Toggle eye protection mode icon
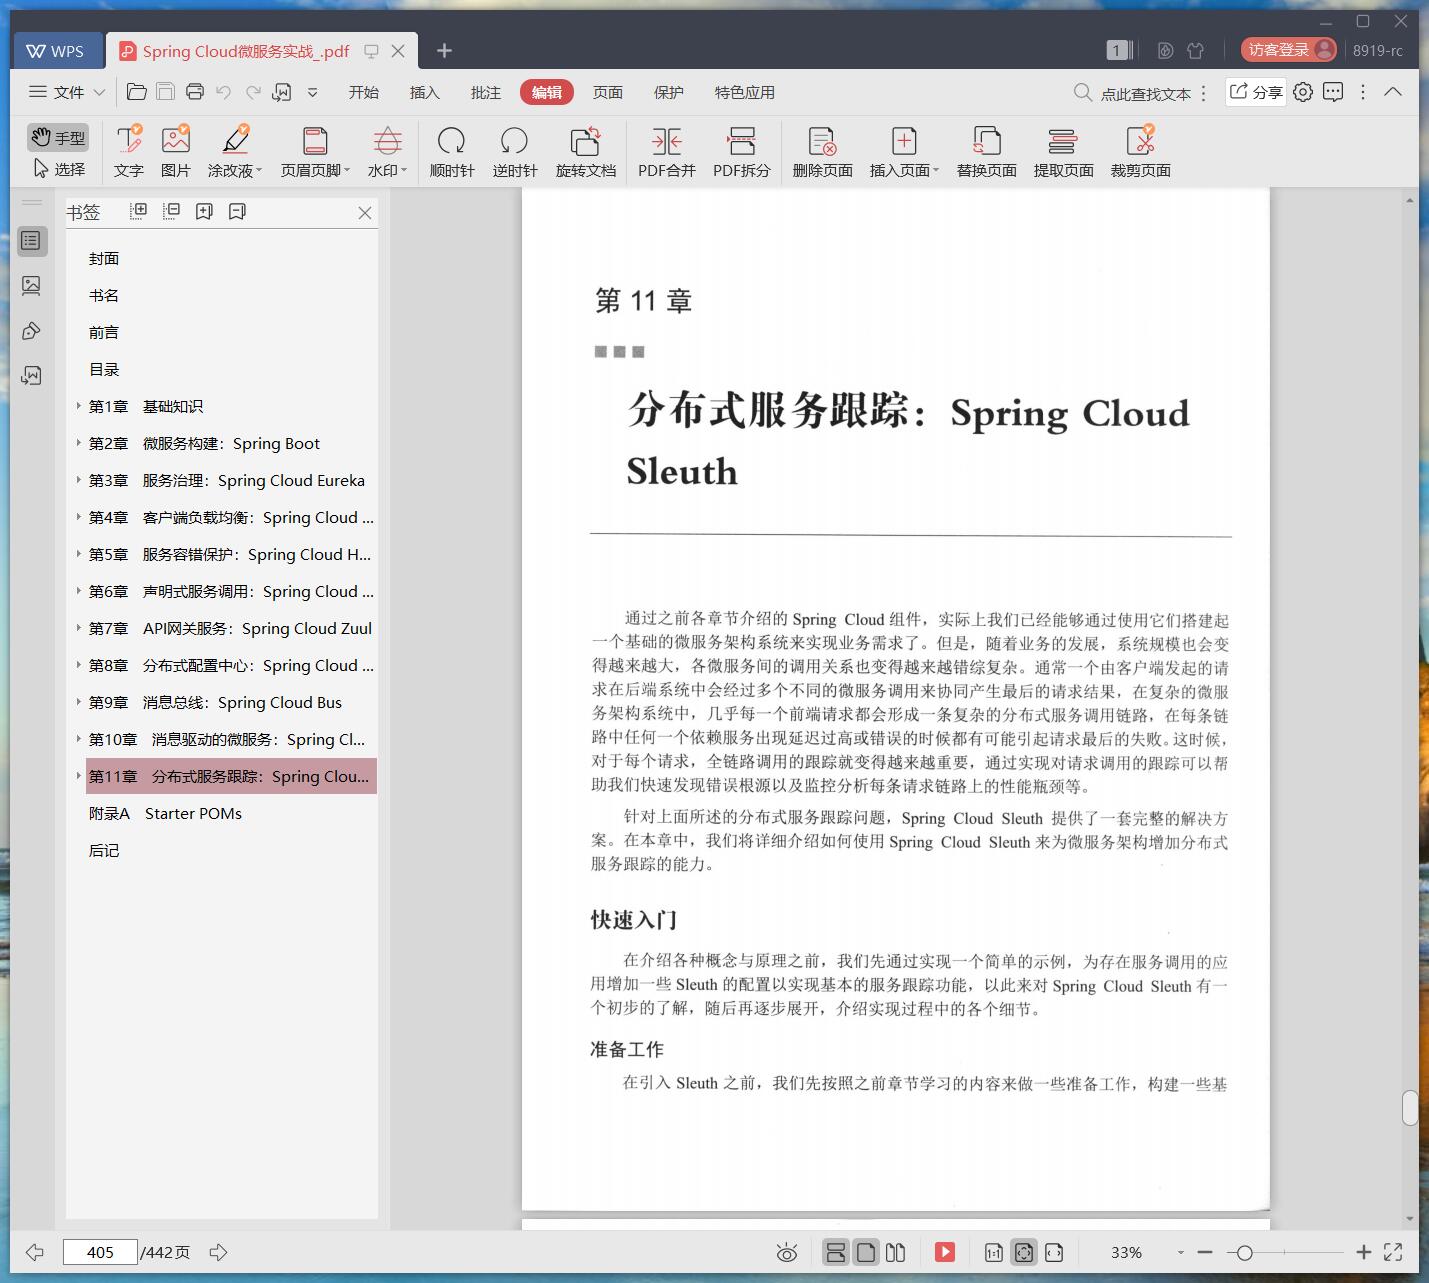 (x=787, y=1252)
